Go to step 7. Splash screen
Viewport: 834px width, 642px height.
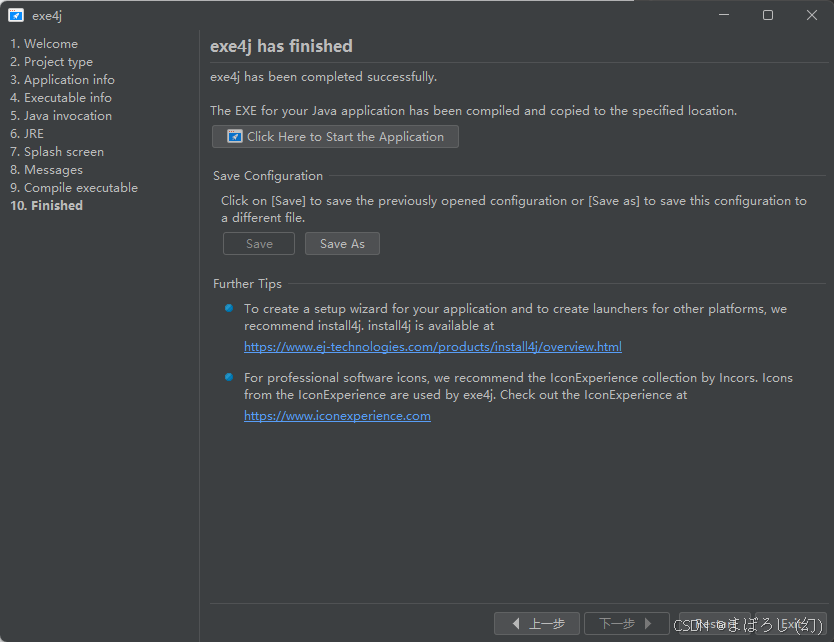coord(56,152)
